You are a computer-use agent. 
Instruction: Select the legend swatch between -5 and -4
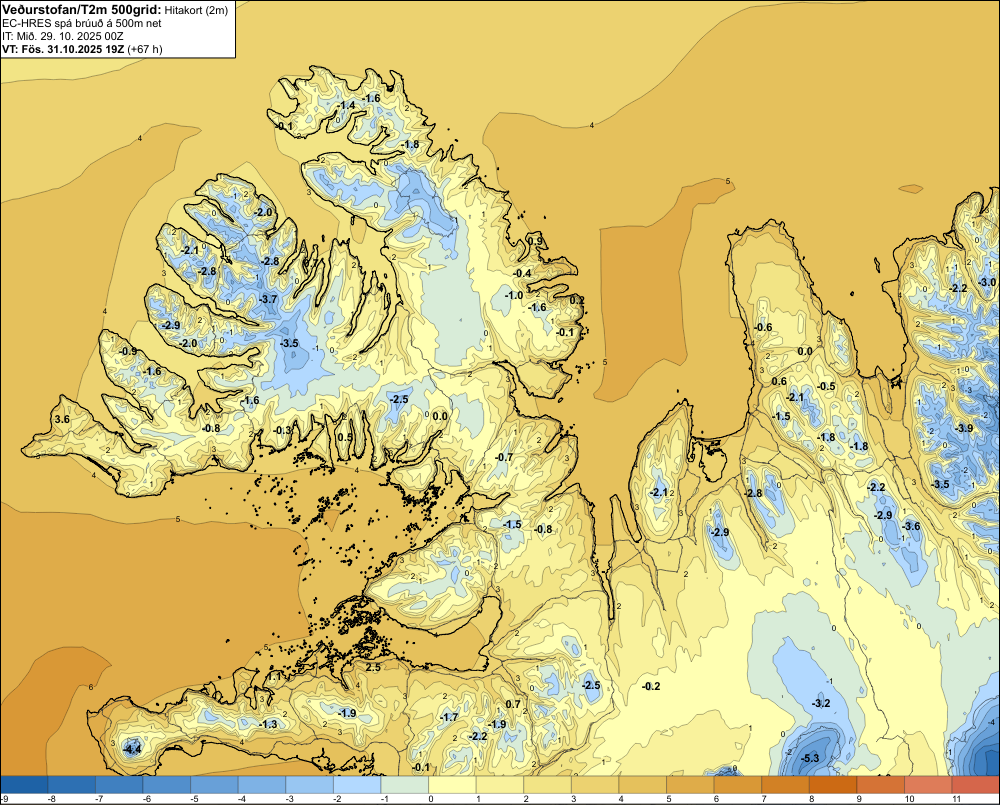(214, 784)
